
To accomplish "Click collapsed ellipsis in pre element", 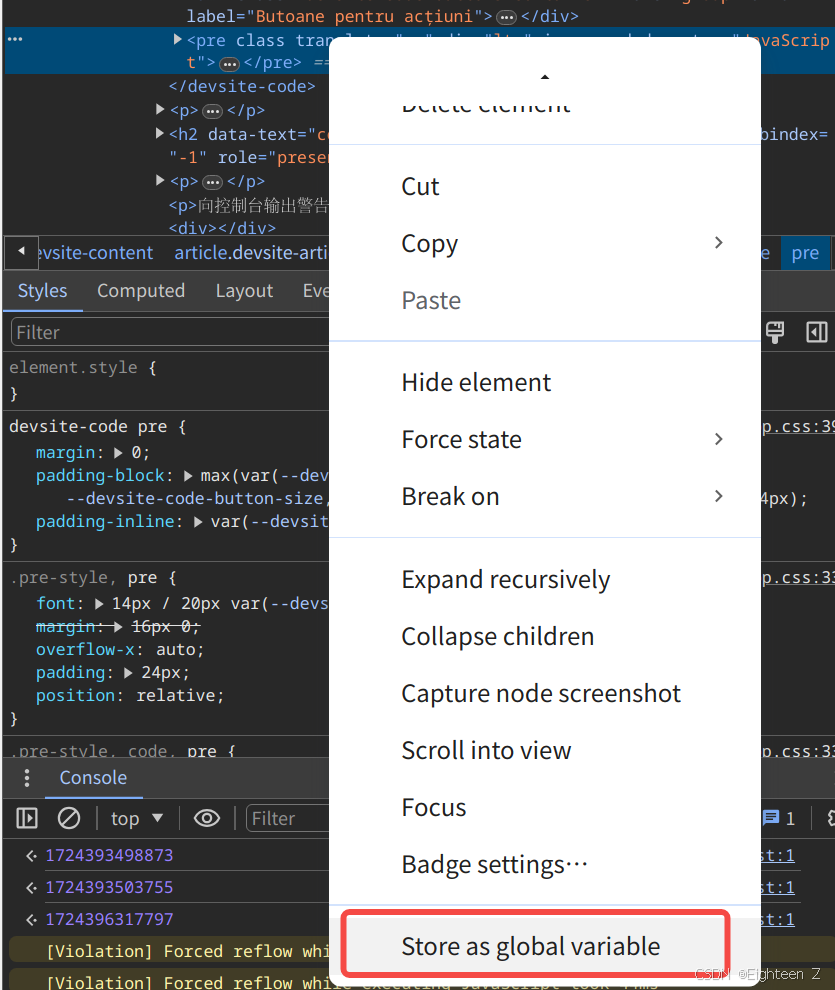I will coord(230,63).
